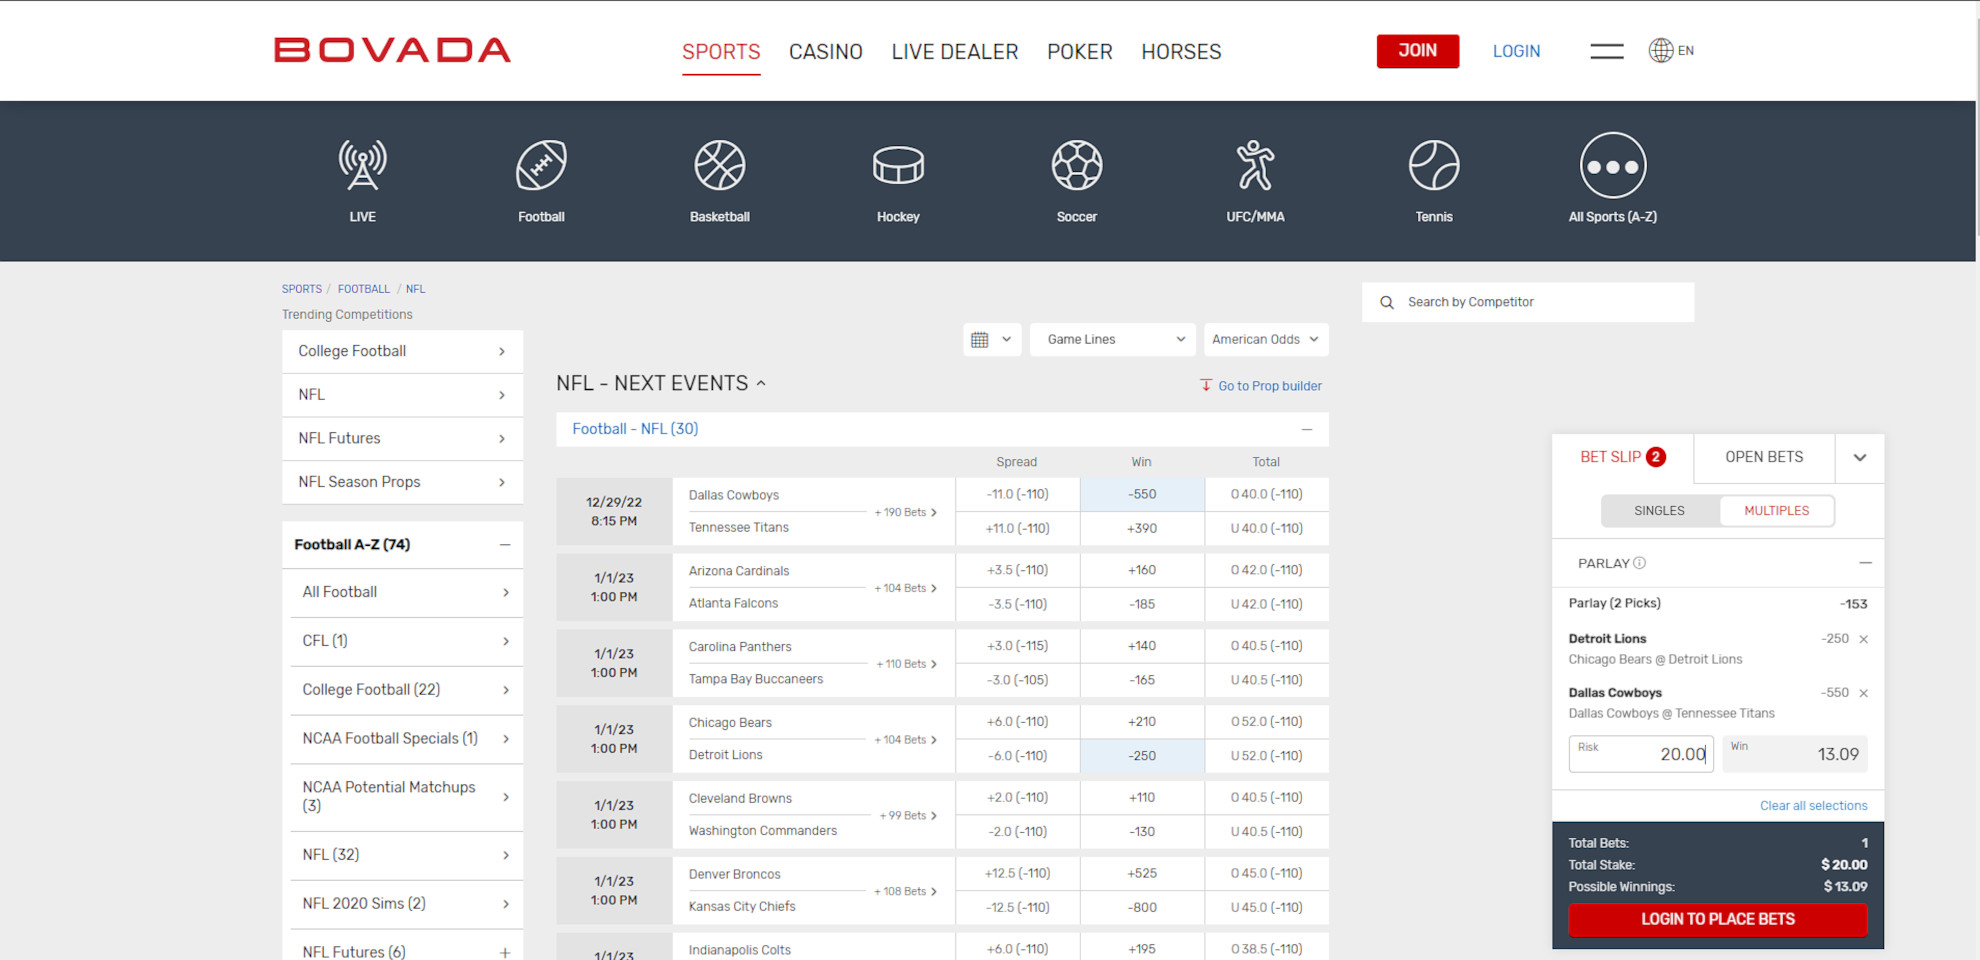Click the Login link

[1516, 51]
